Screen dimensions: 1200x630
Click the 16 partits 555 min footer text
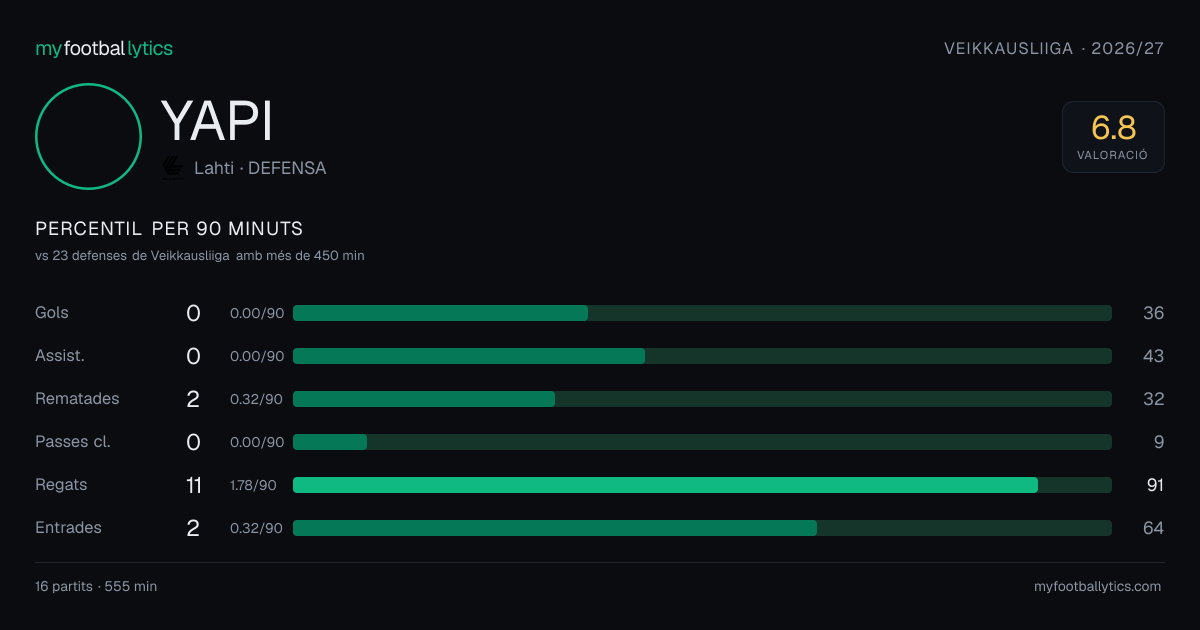96,587
